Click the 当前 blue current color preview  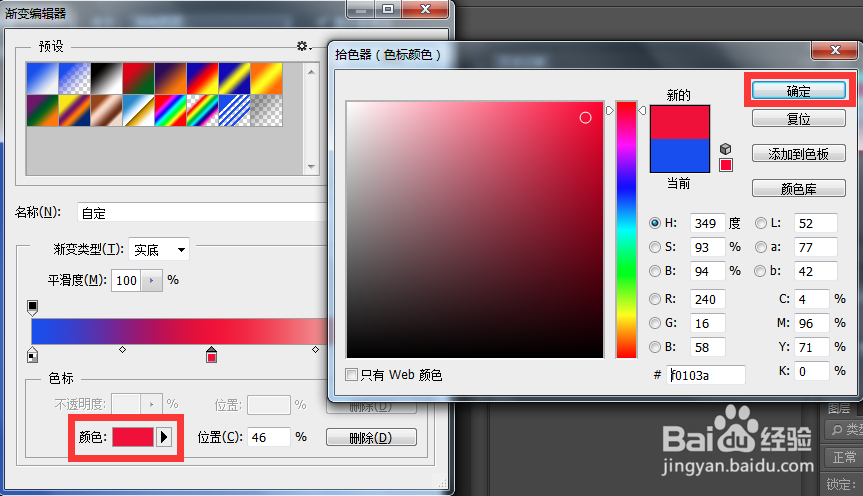pos(680,155)
